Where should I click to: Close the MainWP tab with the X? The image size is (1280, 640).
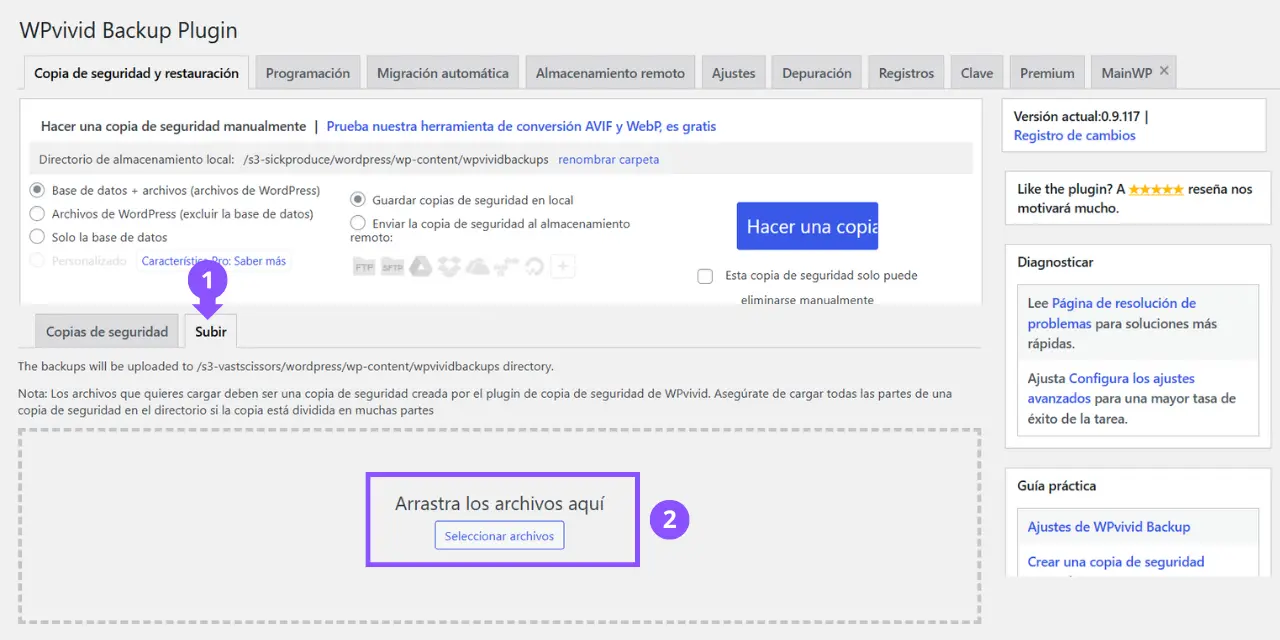pyautogui.click(x=1164, y=72)
